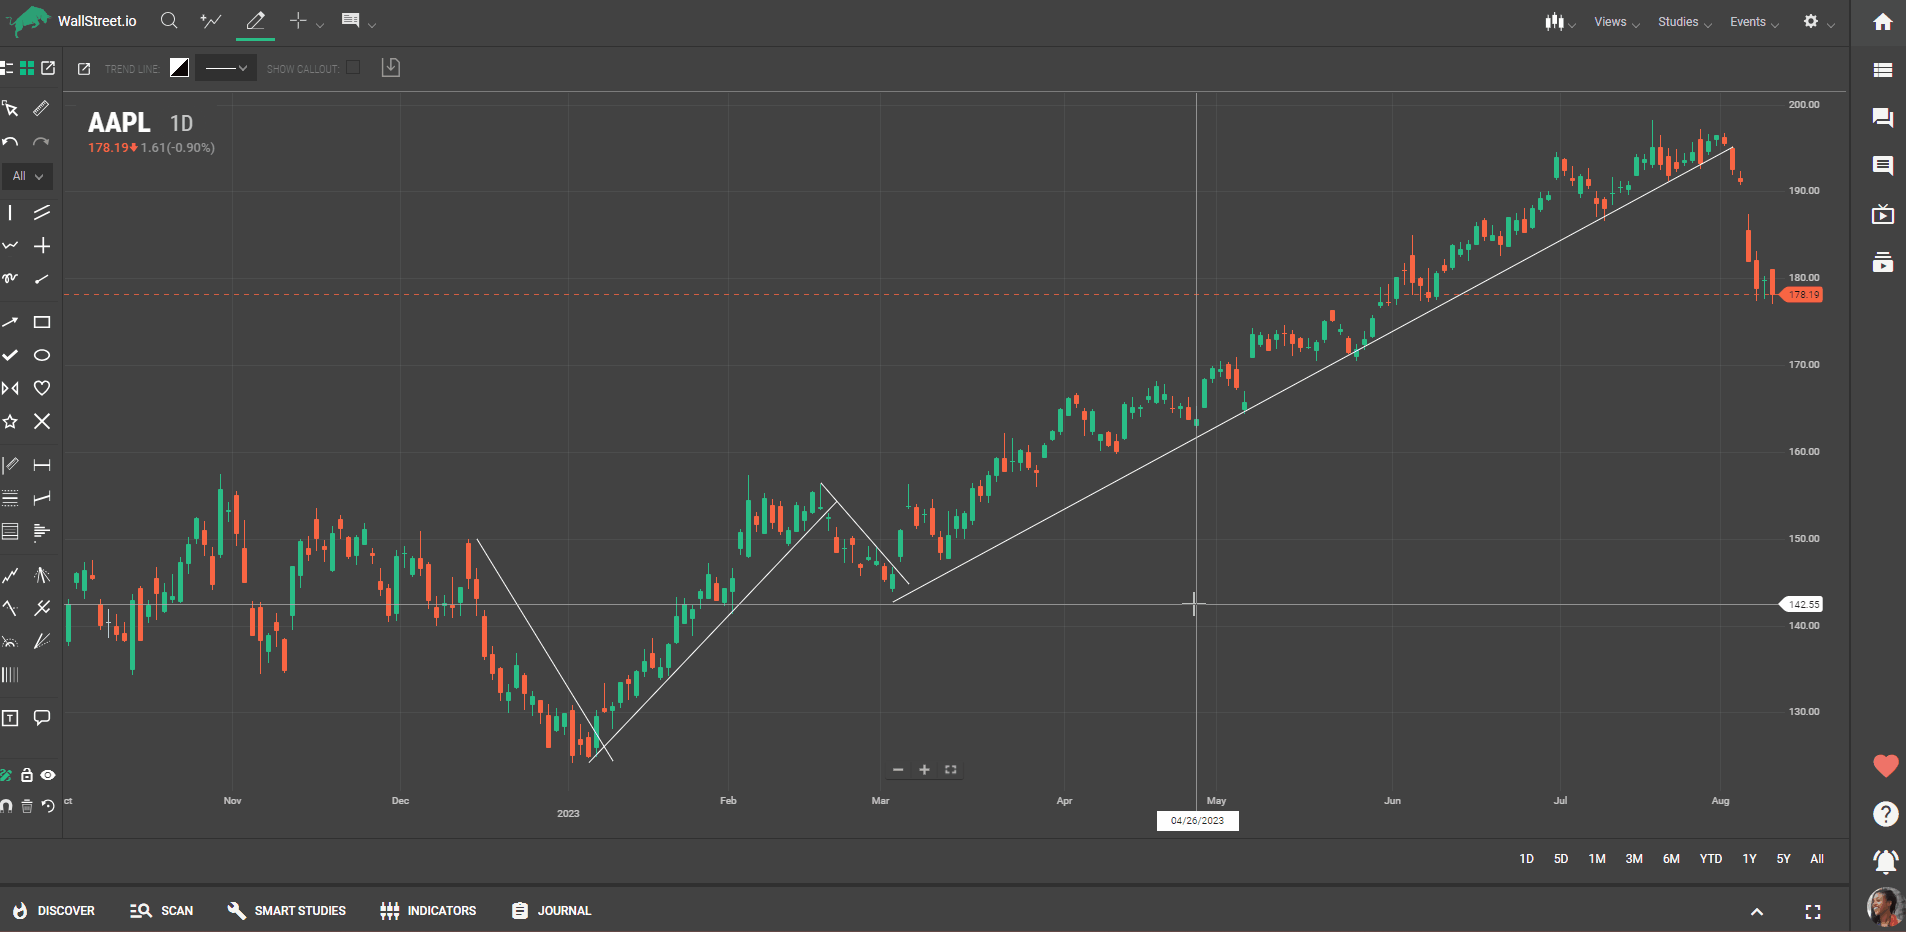Enable the Show Callout checkbox

(x=353, y=68)
